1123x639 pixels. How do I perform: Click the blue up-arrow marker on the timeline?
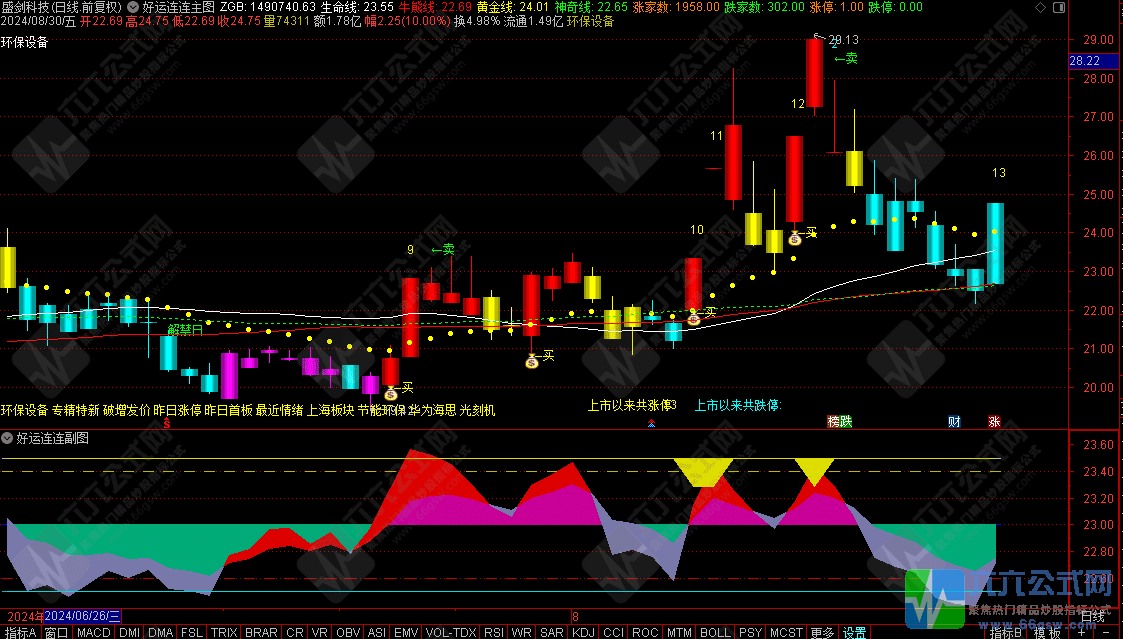[651, 423]
